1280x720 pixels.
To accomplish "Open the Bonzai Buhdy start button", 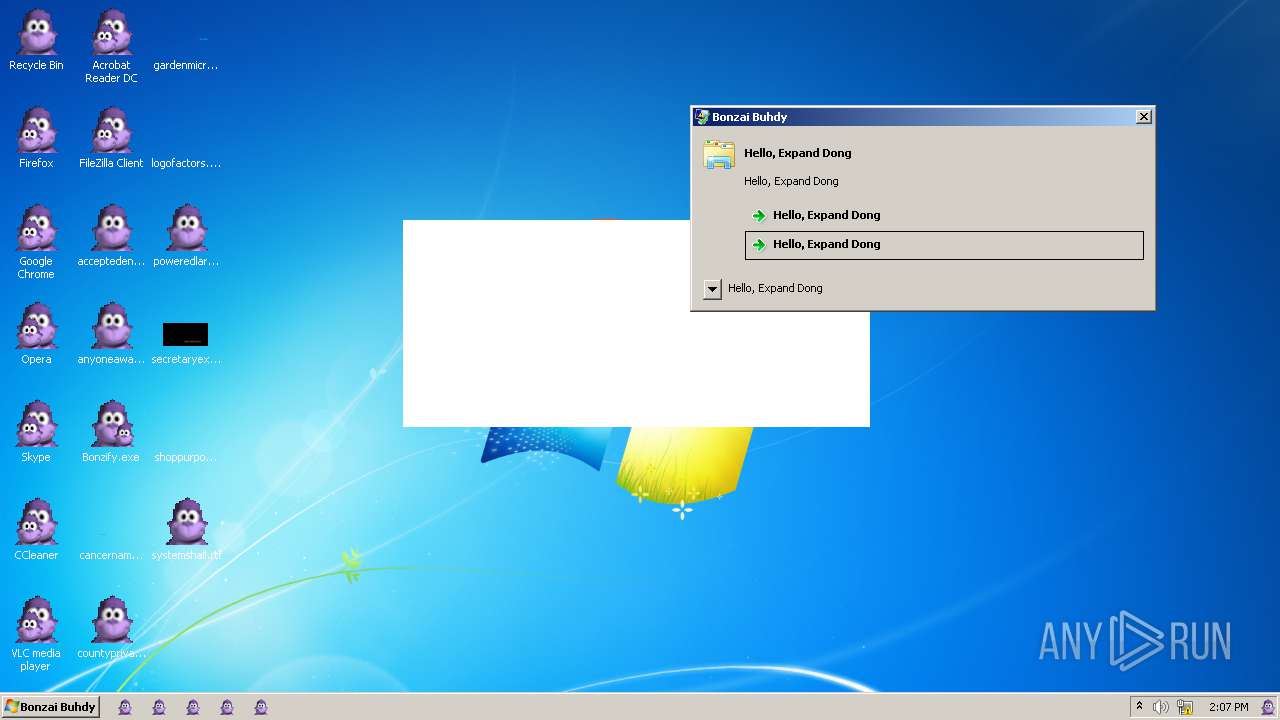I will coord(50,707).
